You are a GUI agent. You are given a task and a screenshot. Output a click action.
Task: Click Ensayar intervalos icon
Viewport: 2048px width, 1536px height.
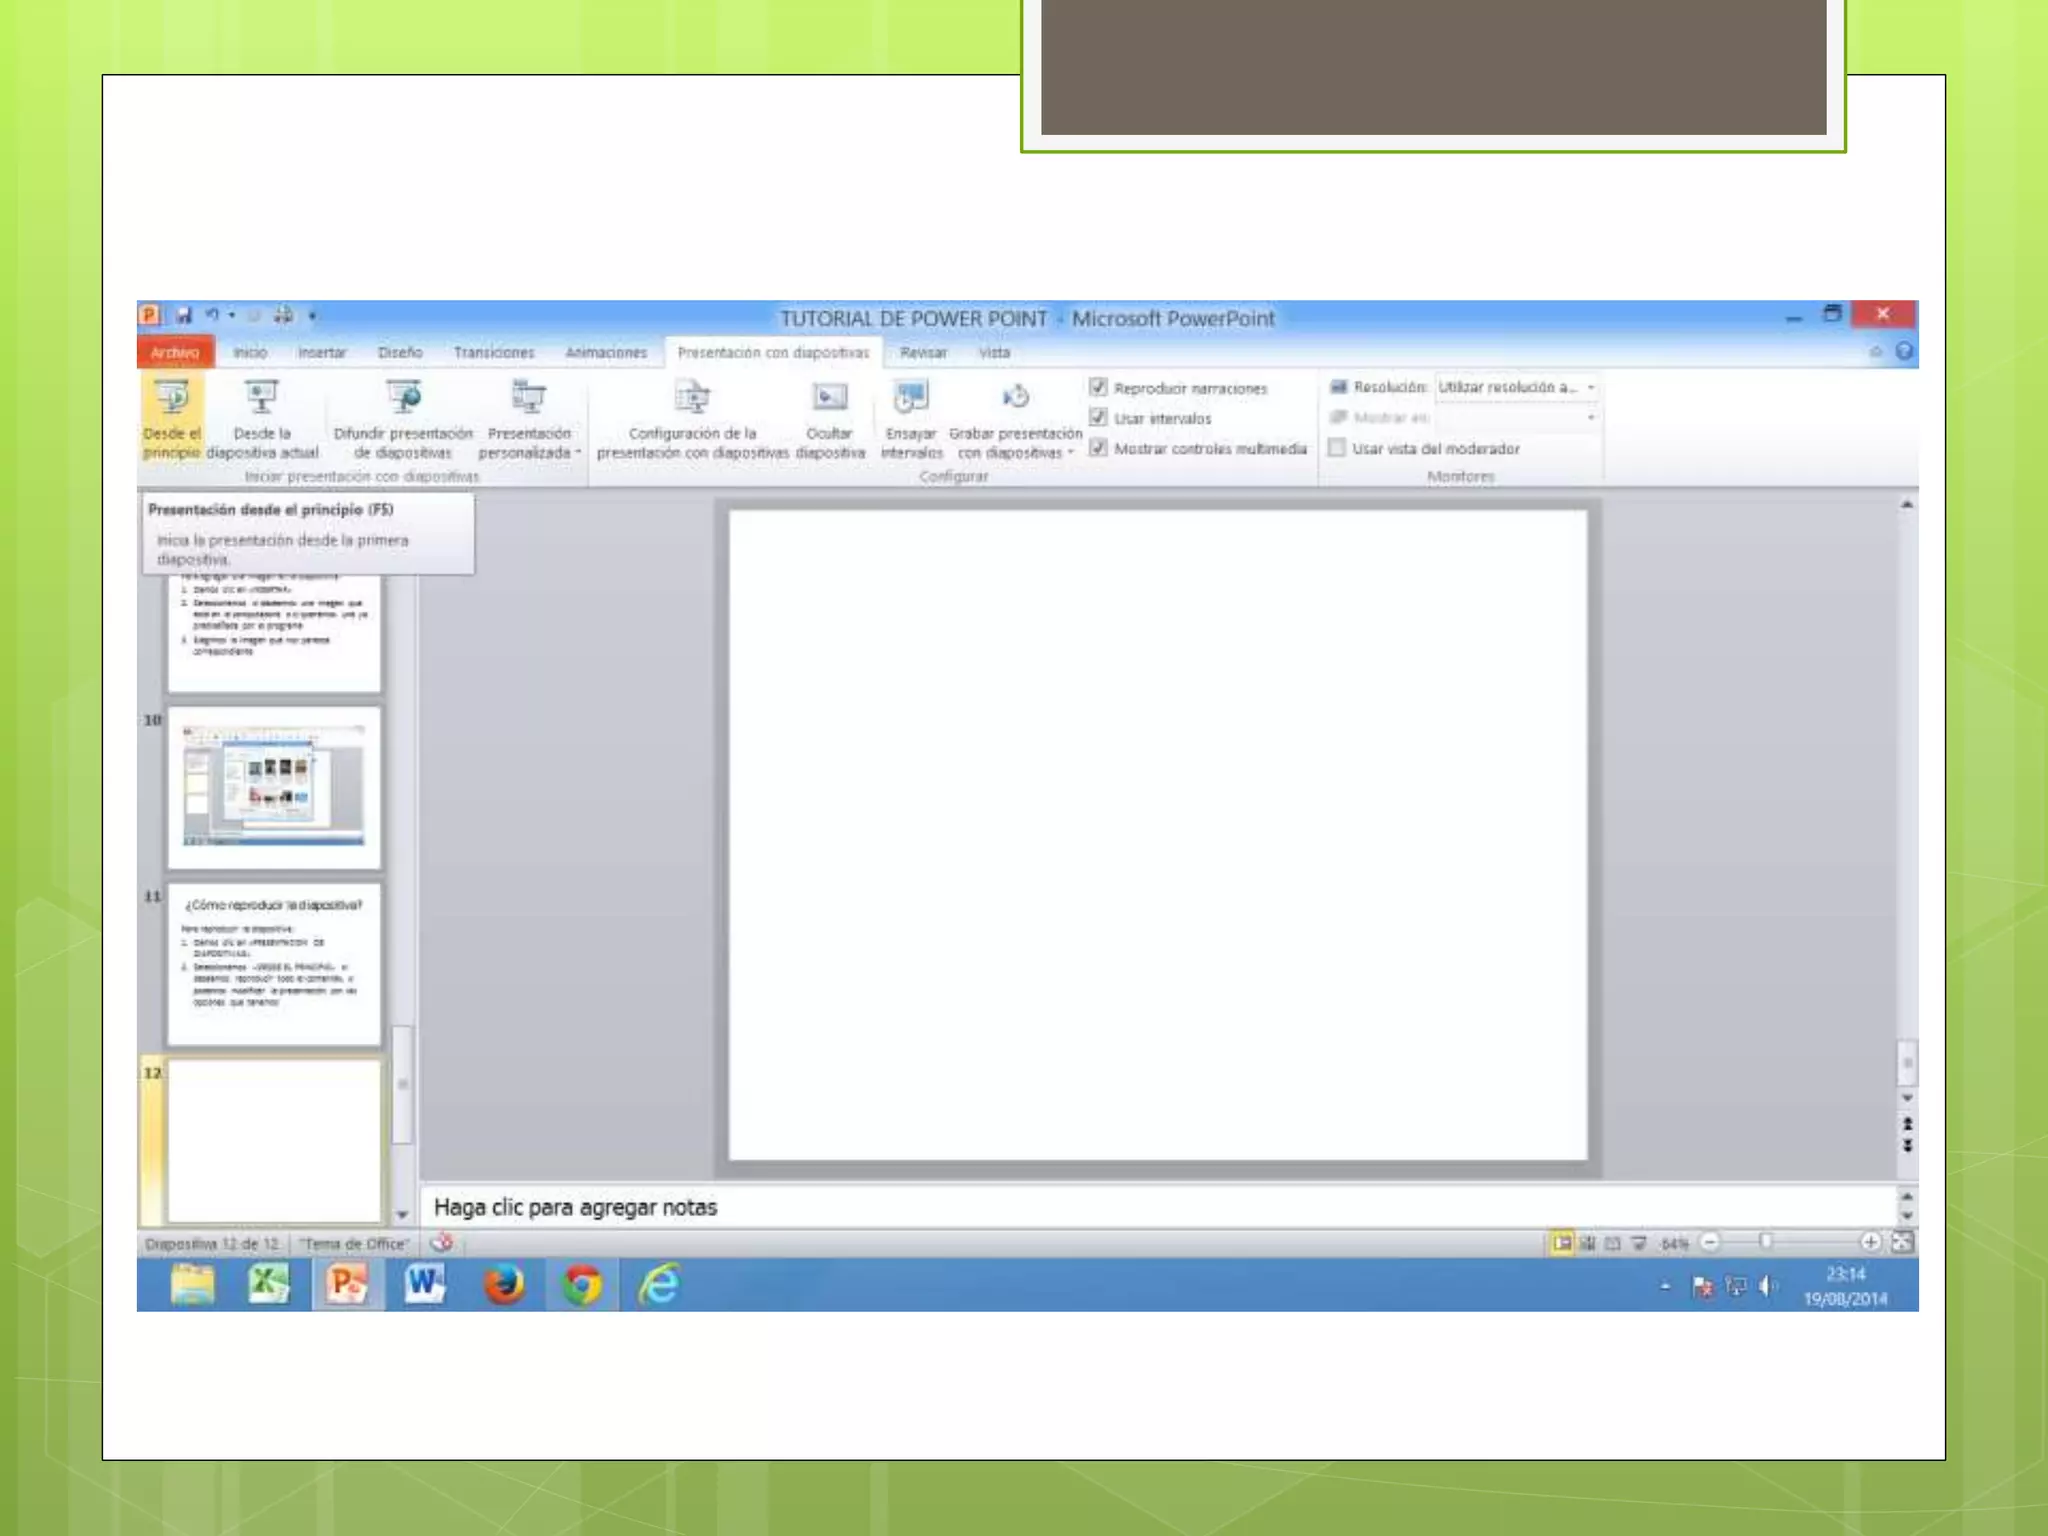(910, 398)
